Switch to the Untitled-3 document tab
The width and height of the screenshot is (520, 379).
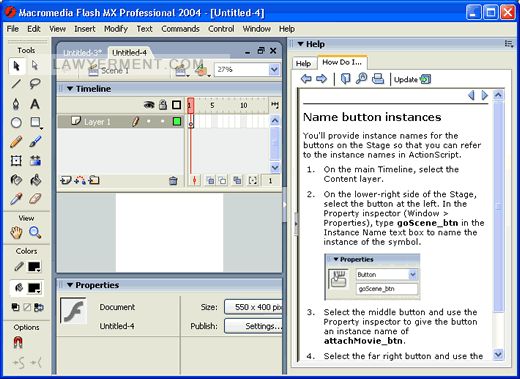tap(82, 53)
